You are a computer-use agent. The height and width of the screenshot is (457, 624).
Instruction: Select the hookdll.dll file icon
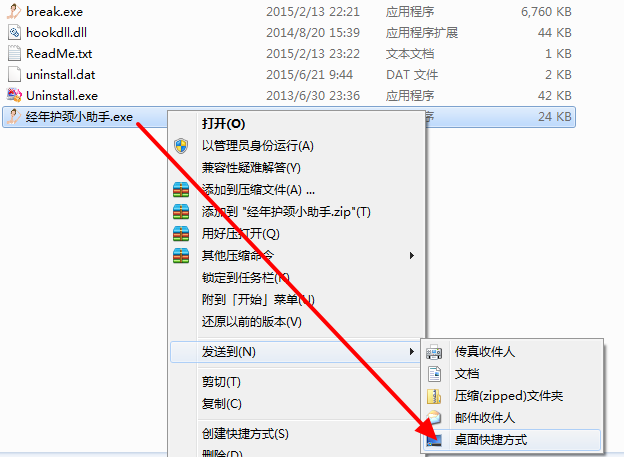pyautogui.click(x=14, y=32)
